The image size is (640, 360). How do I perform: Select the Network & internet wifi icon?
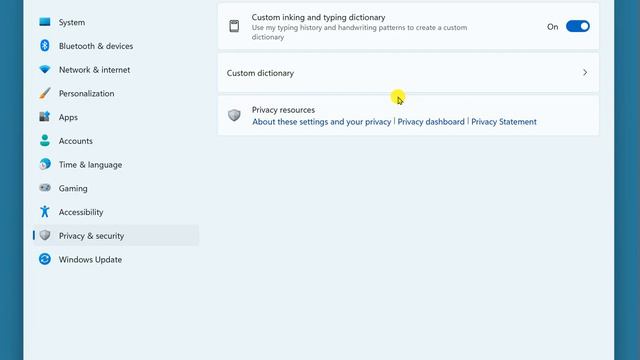[44, 69]
